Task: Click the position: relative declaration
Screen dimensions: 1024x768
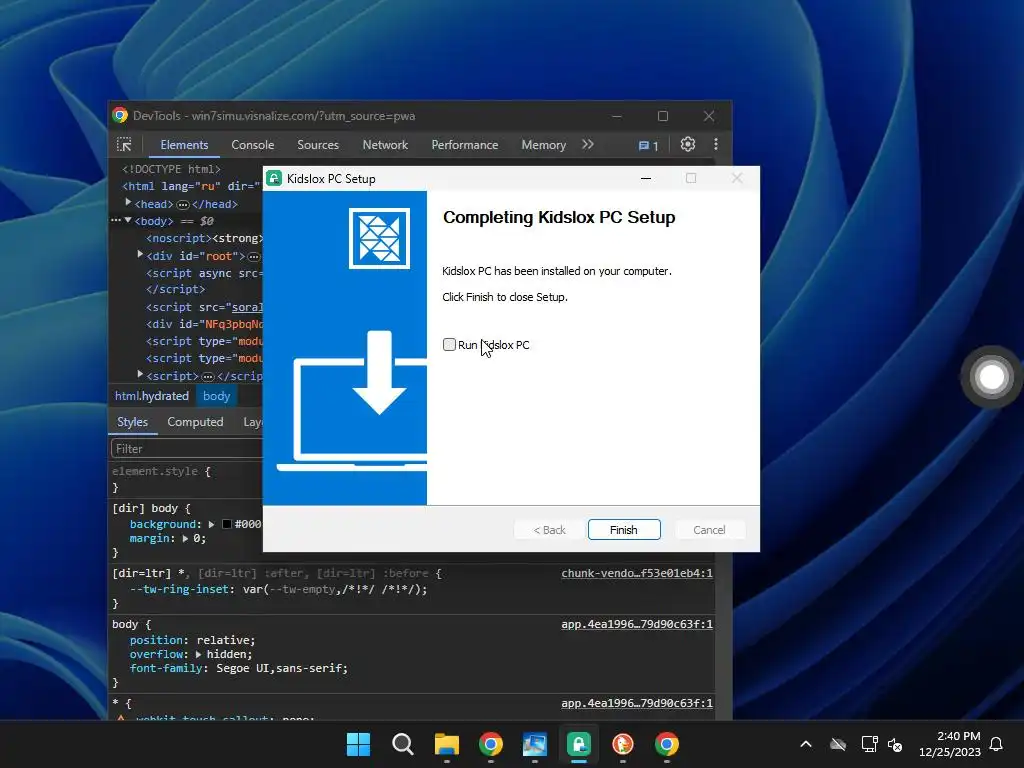Action: (192, 640)
